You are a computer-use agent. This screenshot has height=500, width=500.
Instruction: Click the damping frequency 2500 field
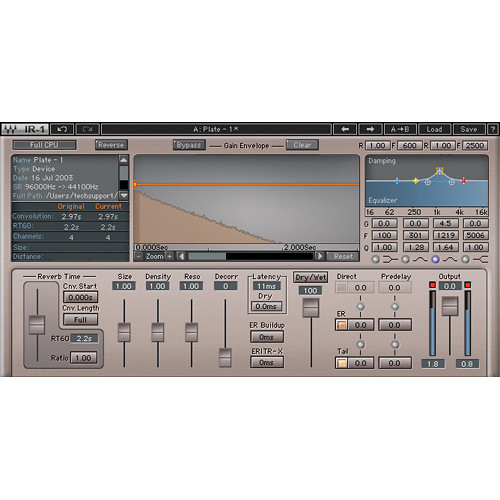[475, 146]
